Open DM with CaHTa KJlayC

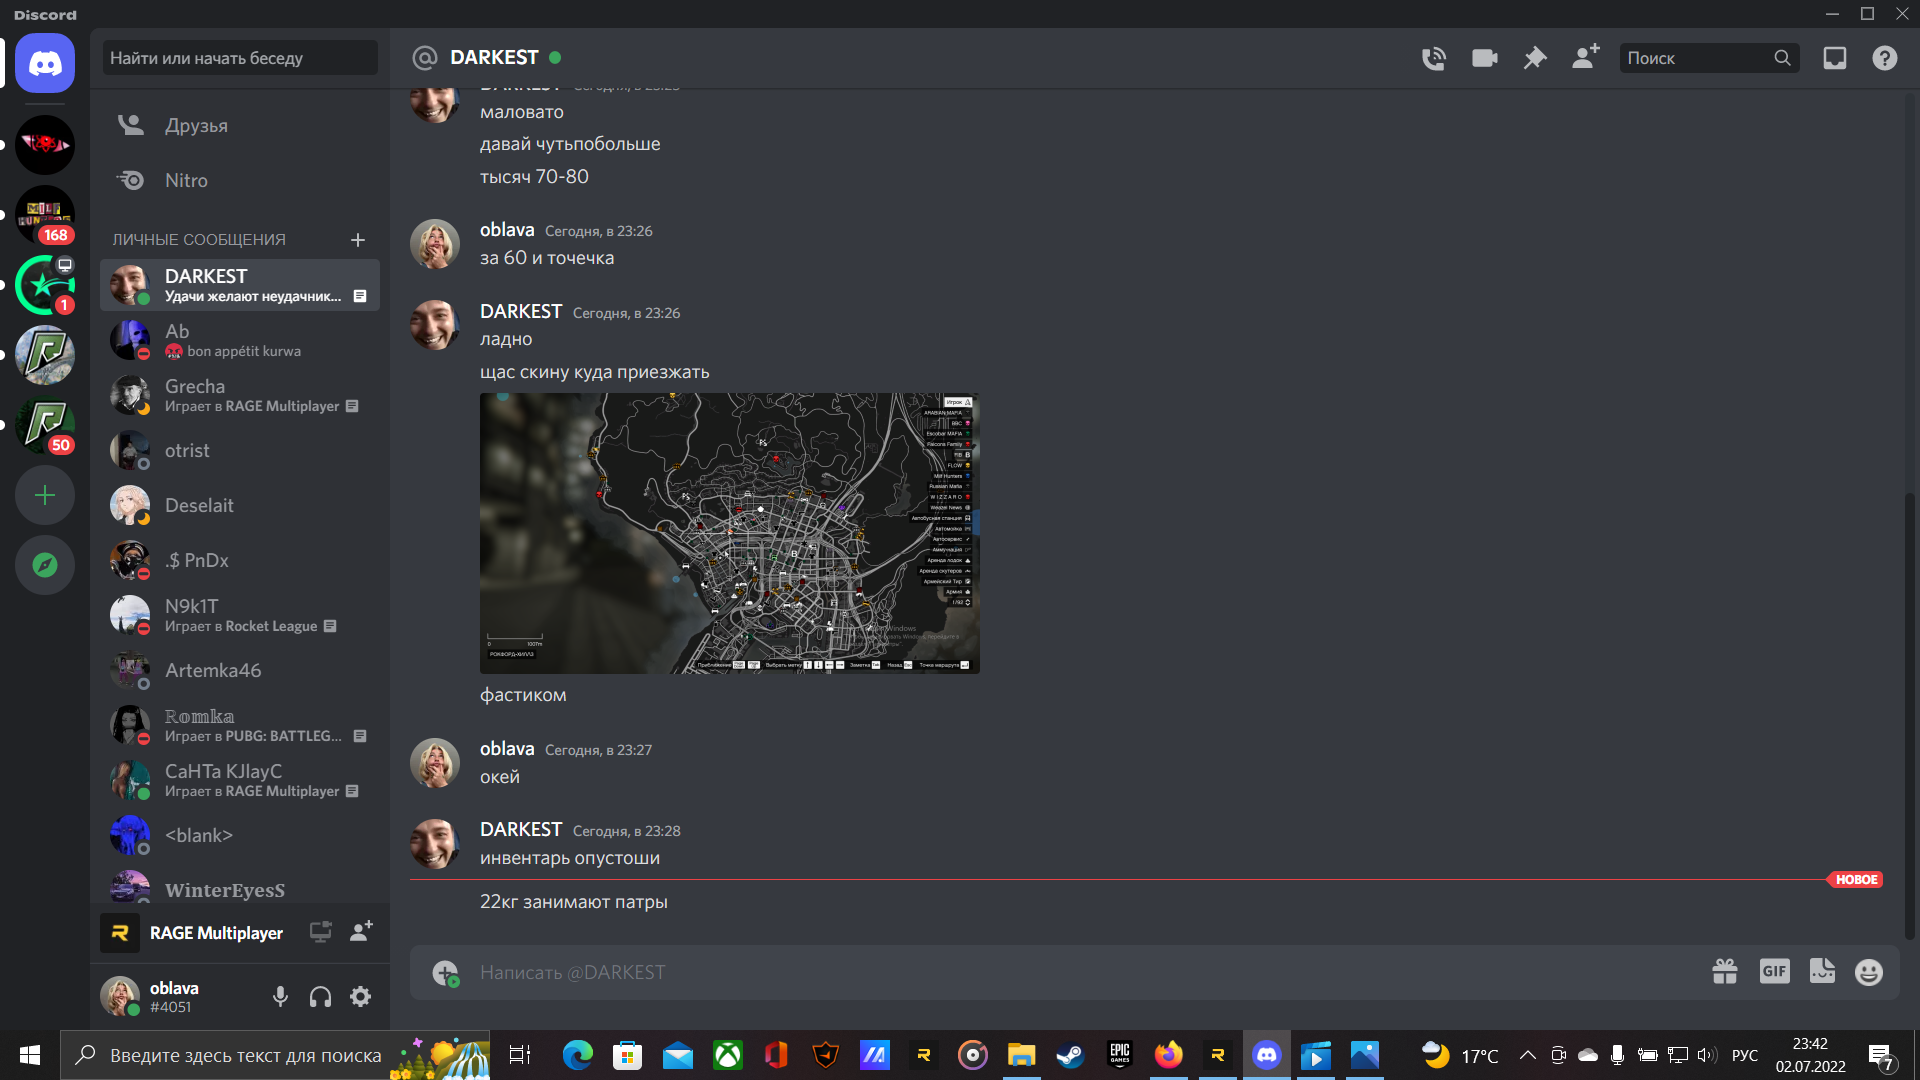pos(240,780)
